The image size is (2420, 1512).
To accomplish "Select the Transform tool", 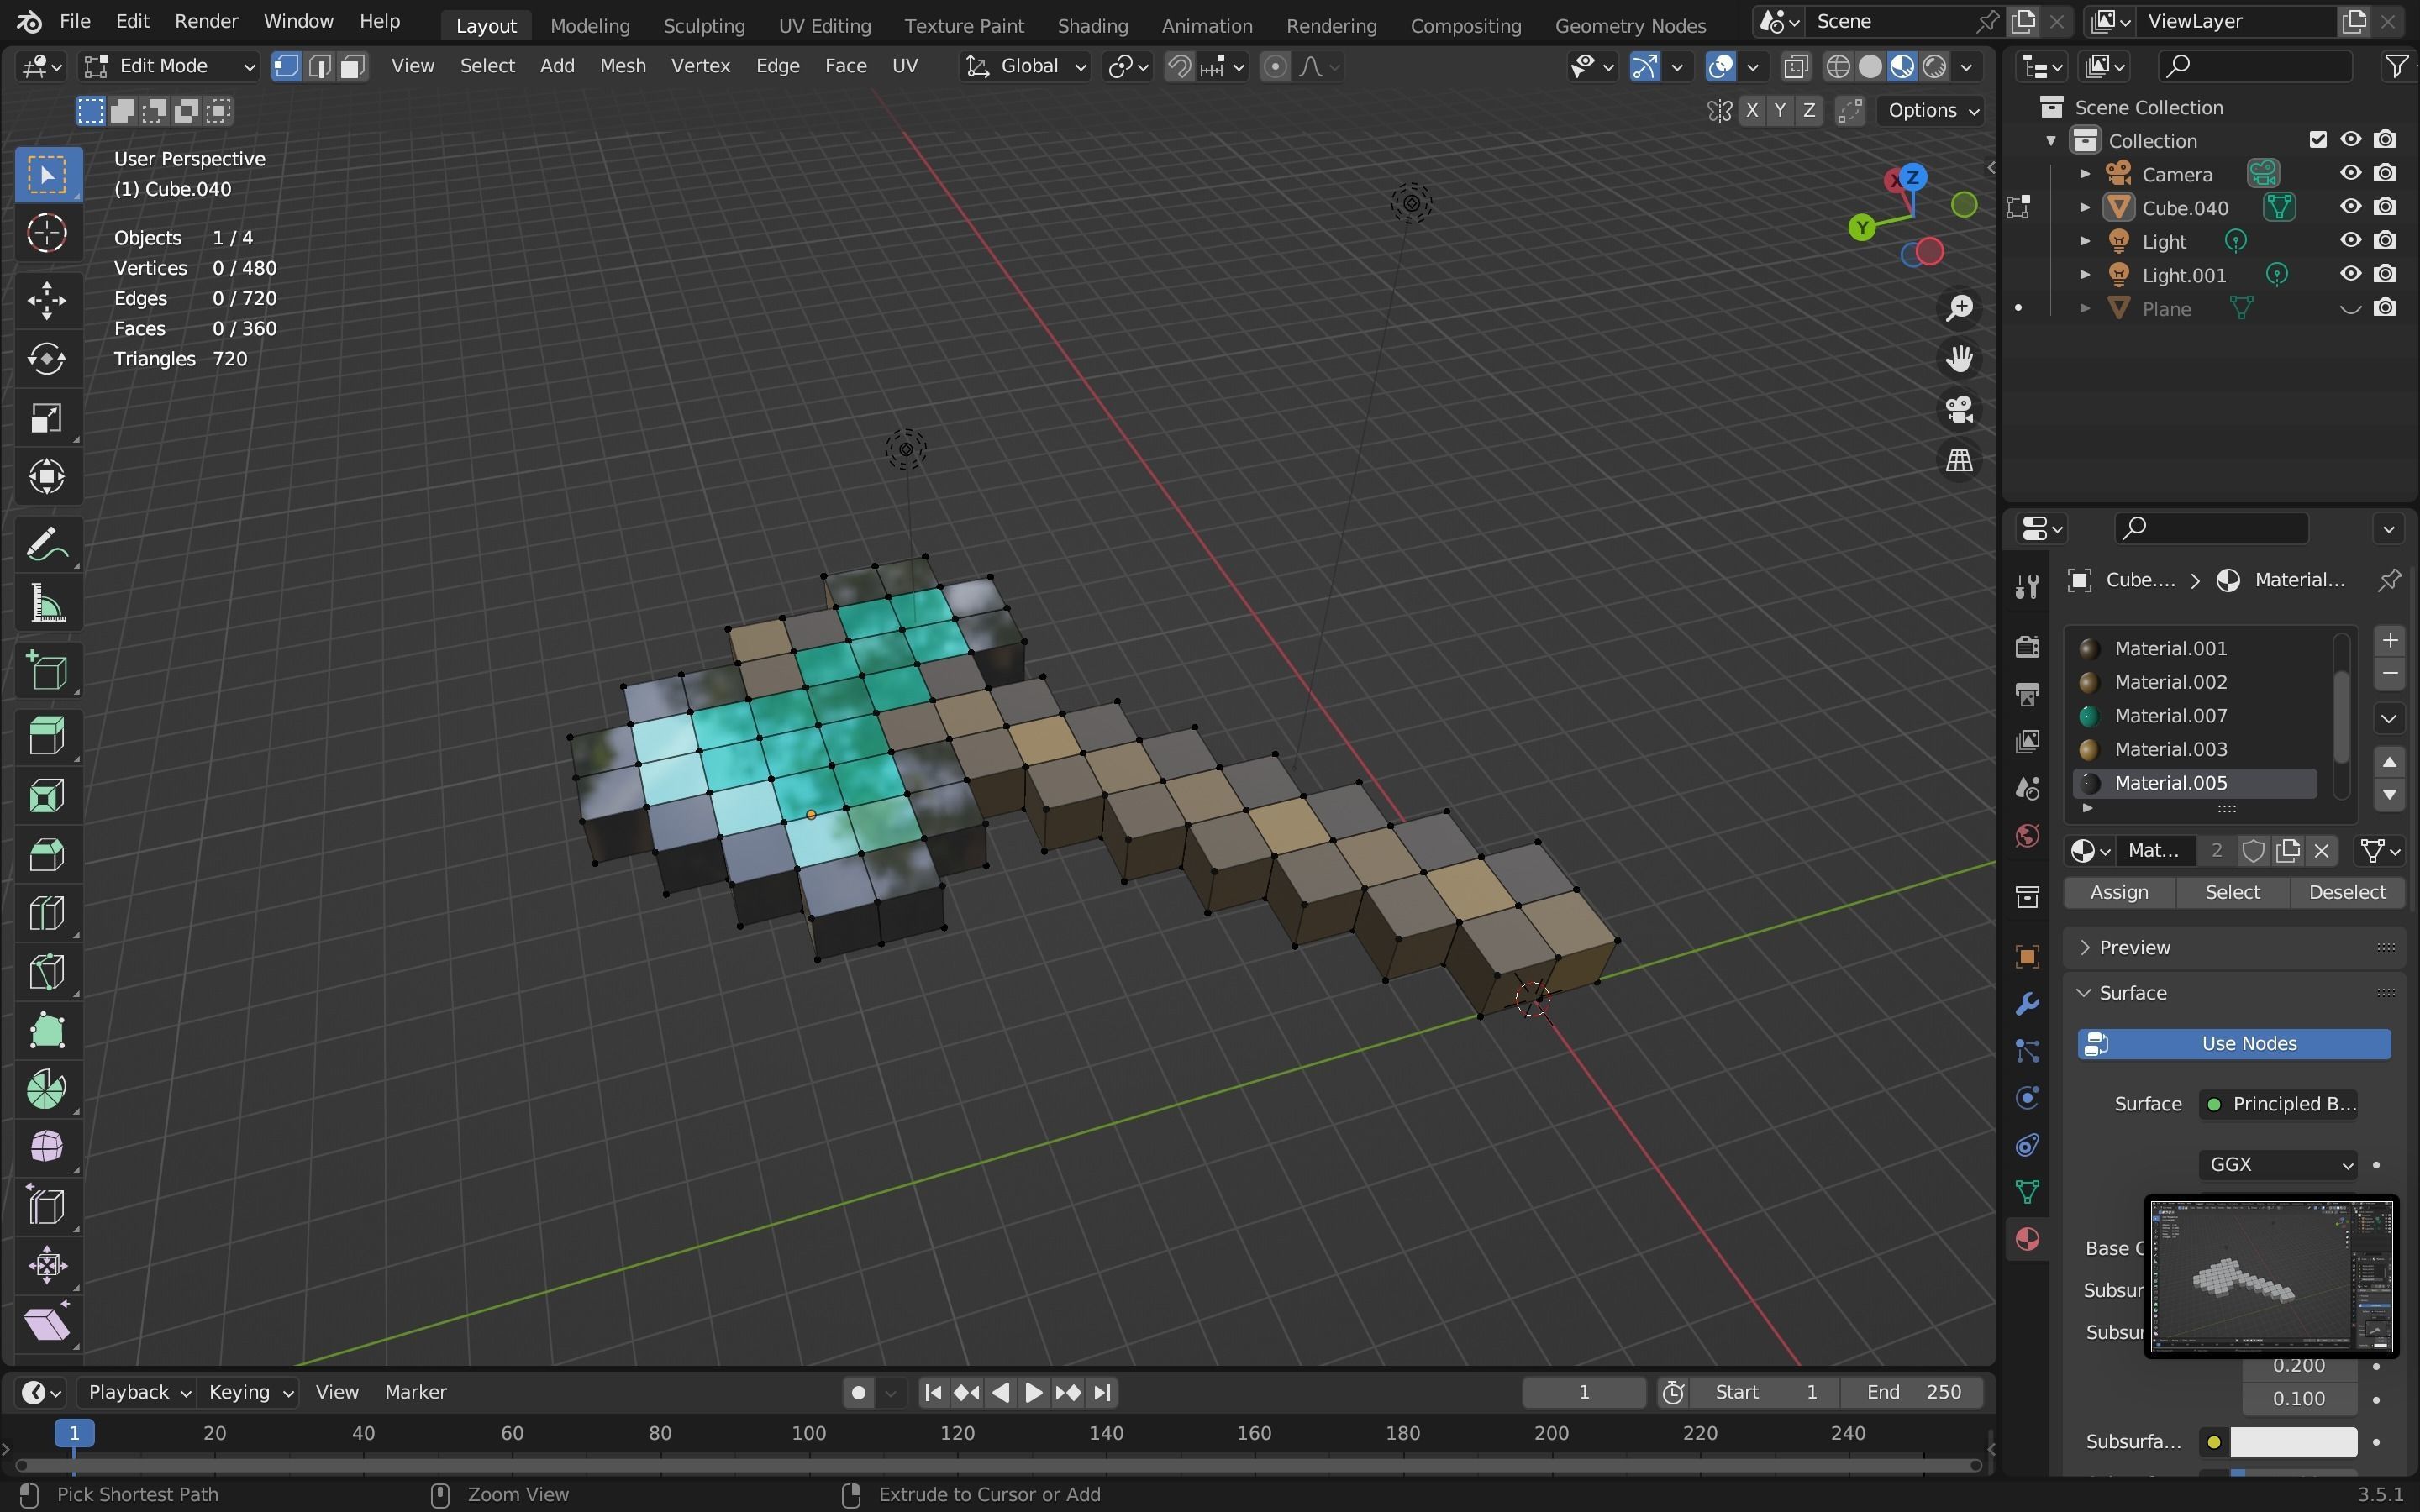I will 47,477.
